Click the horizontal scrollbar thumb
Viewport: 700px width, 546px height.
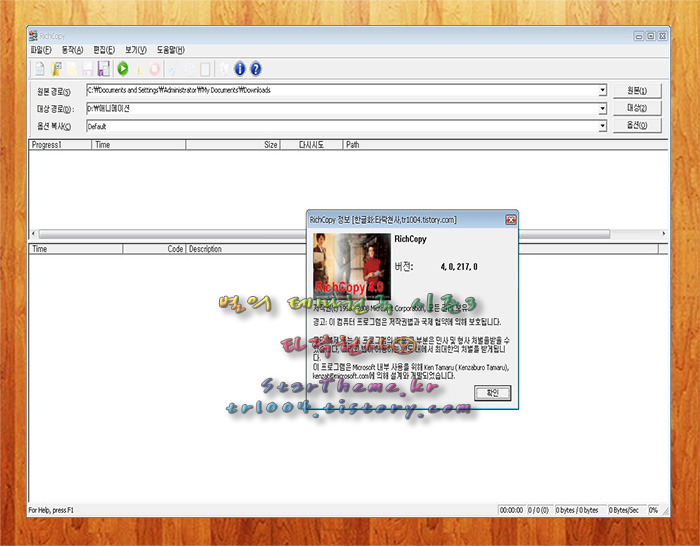[x=325, y=233]
